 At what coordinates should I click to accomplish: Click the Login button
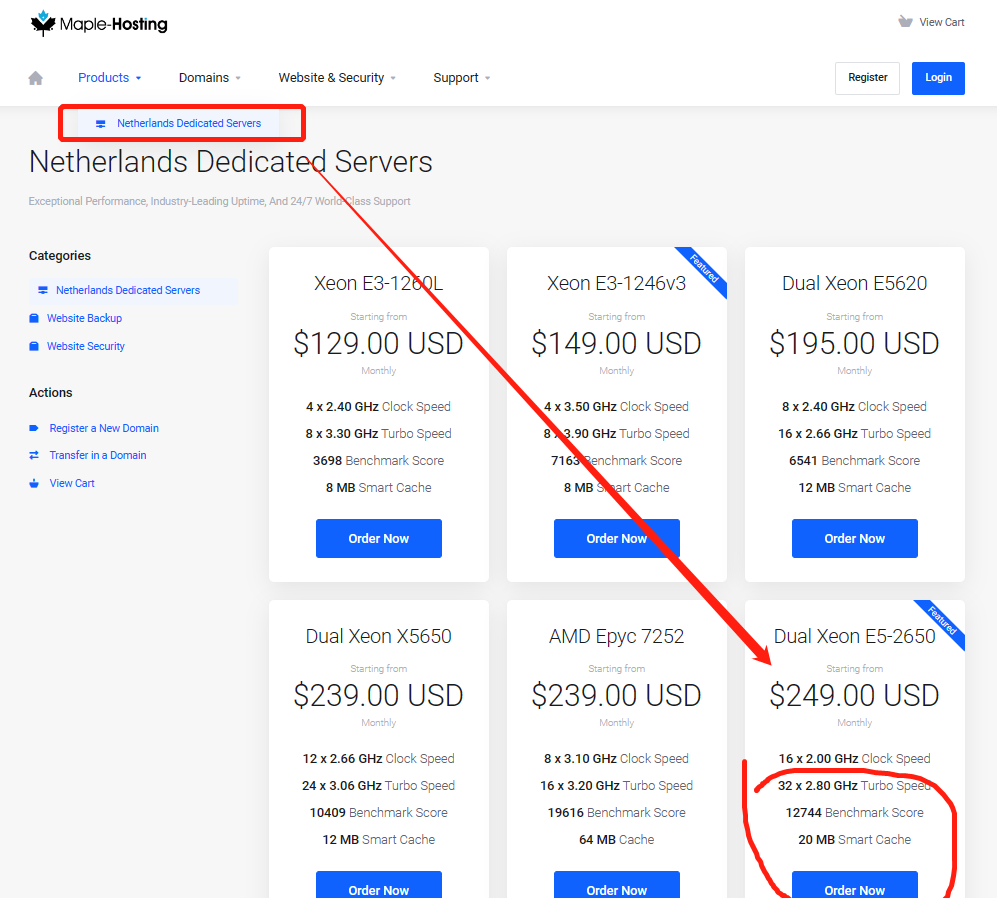point(938,78)
